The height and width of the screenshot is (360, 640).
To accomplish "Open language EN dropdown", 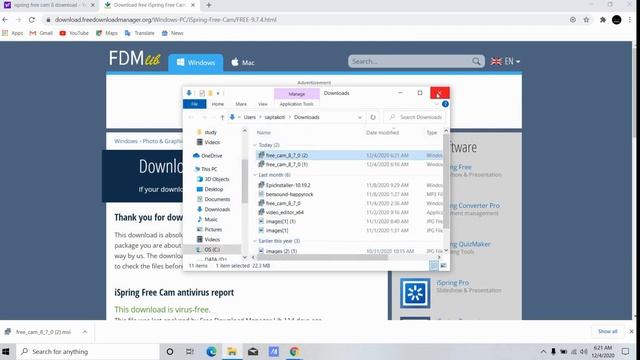I will coord(505,61).
